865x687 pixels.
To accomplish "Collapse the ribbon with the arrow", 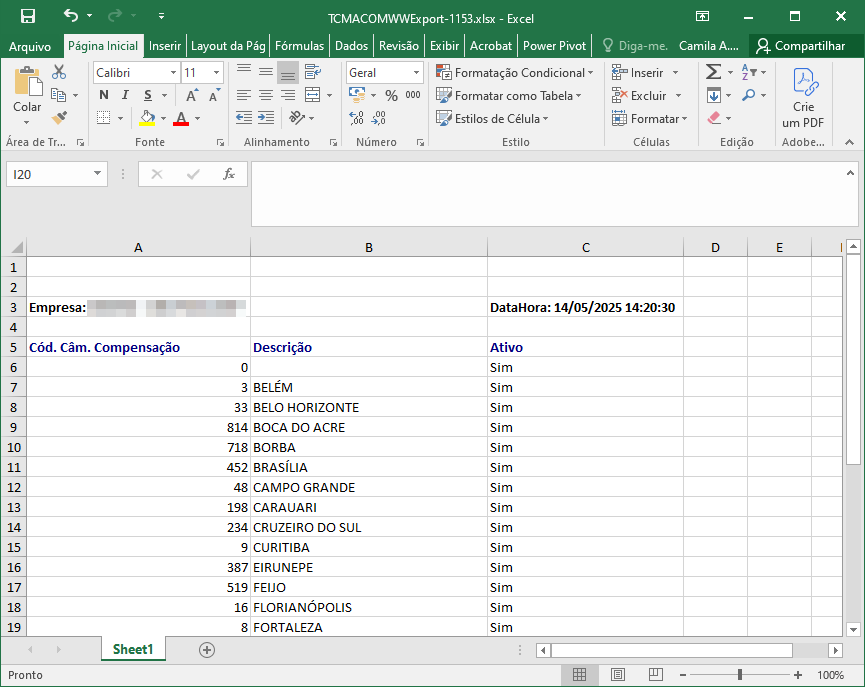I will point(849,142).
